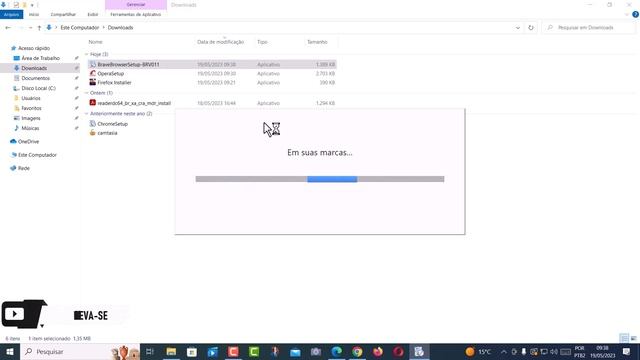
Task: Go back with the Explorer back arrow
Action: pyautogui.click(x=8, y=28)
